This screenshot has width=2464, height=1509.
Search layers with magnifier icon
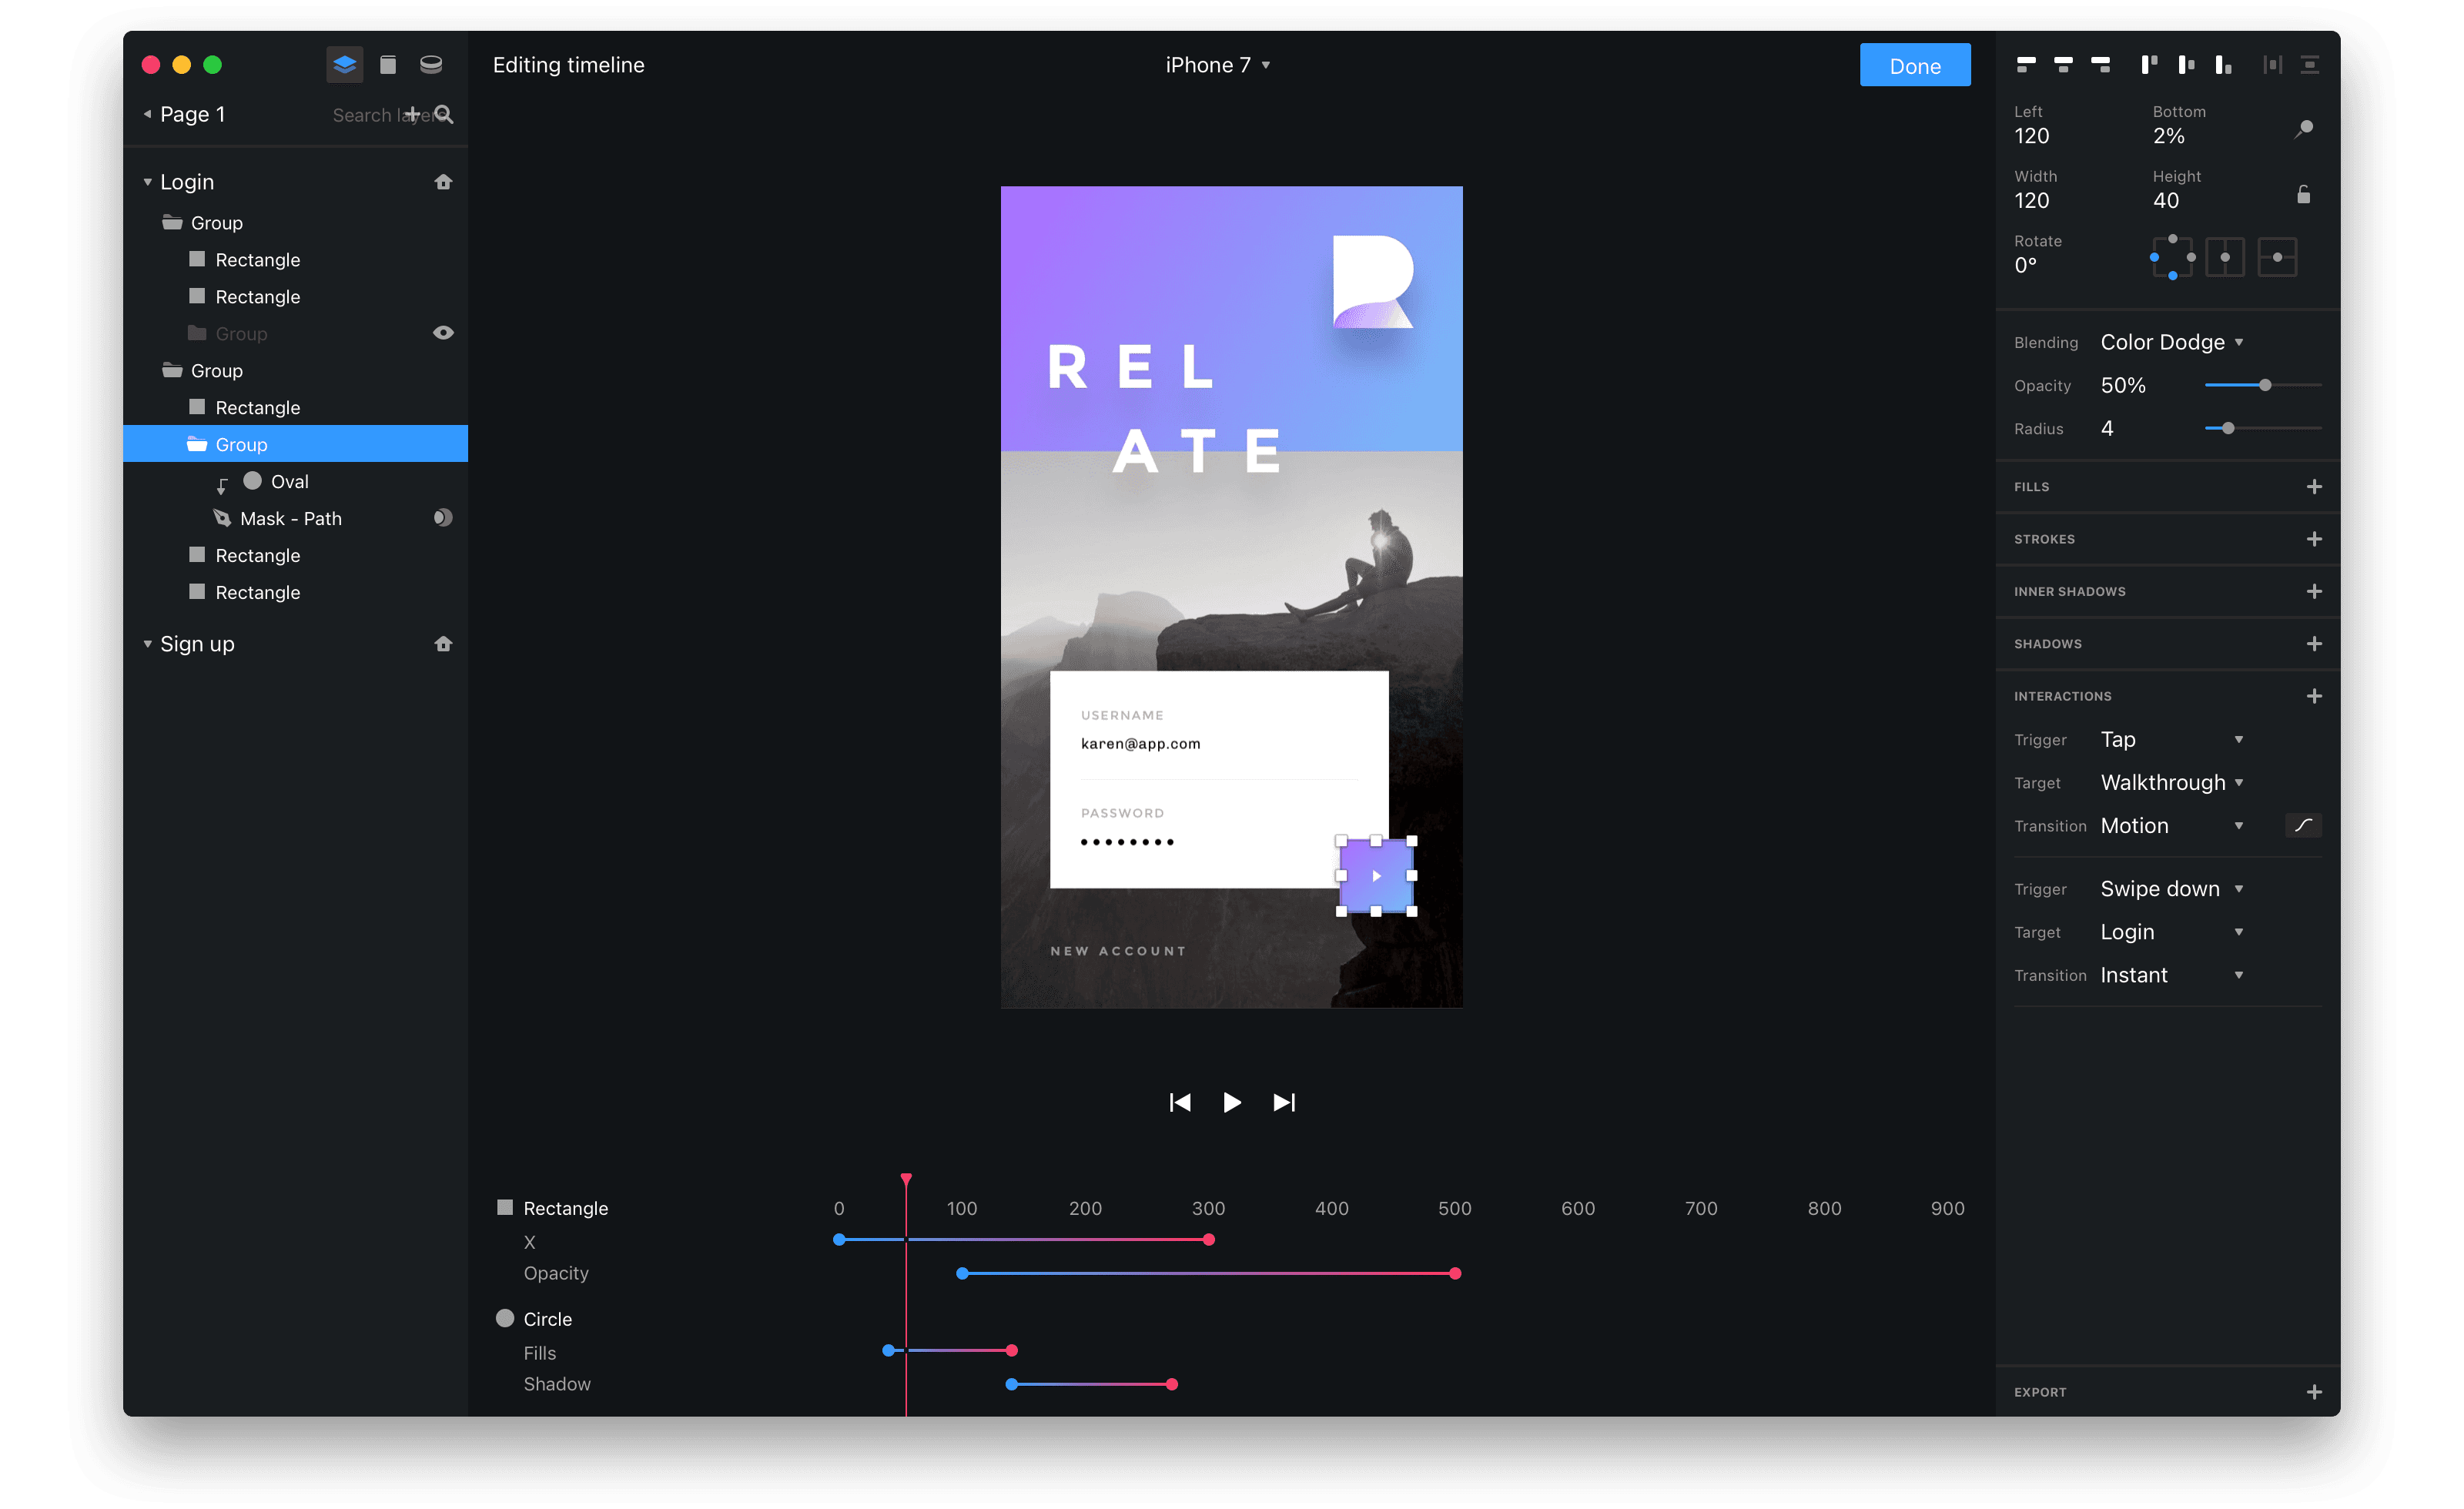tap(445, 115)
